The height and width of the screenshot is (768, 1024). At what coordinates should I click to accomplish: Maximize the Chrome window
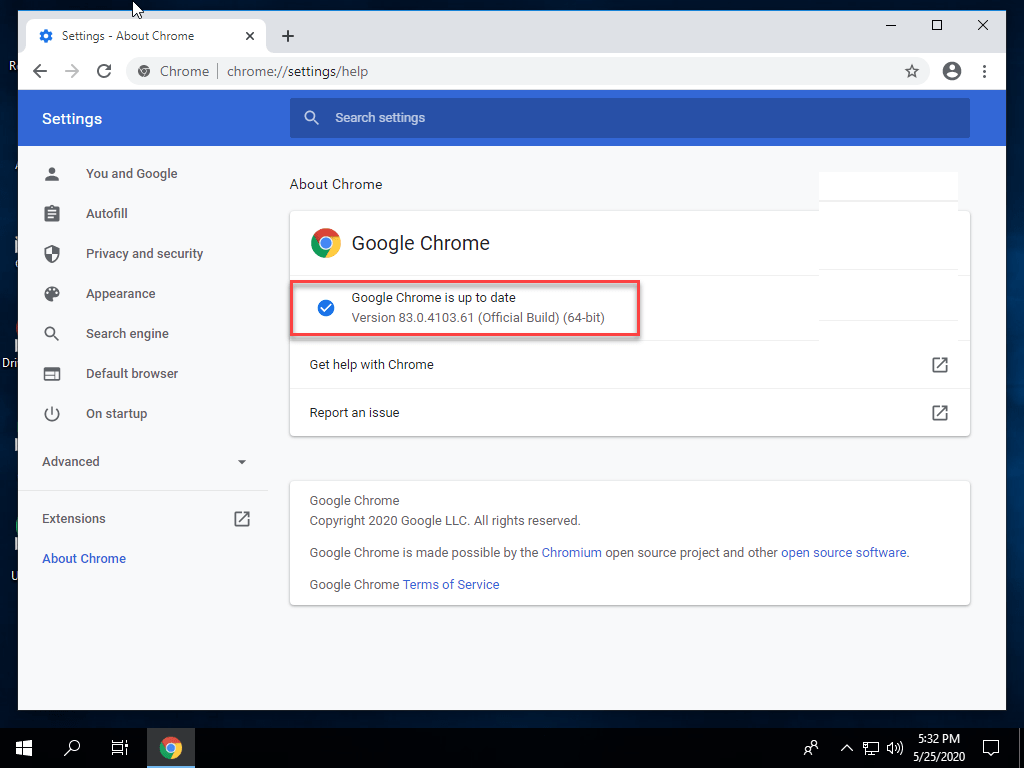tap(936, 25)
